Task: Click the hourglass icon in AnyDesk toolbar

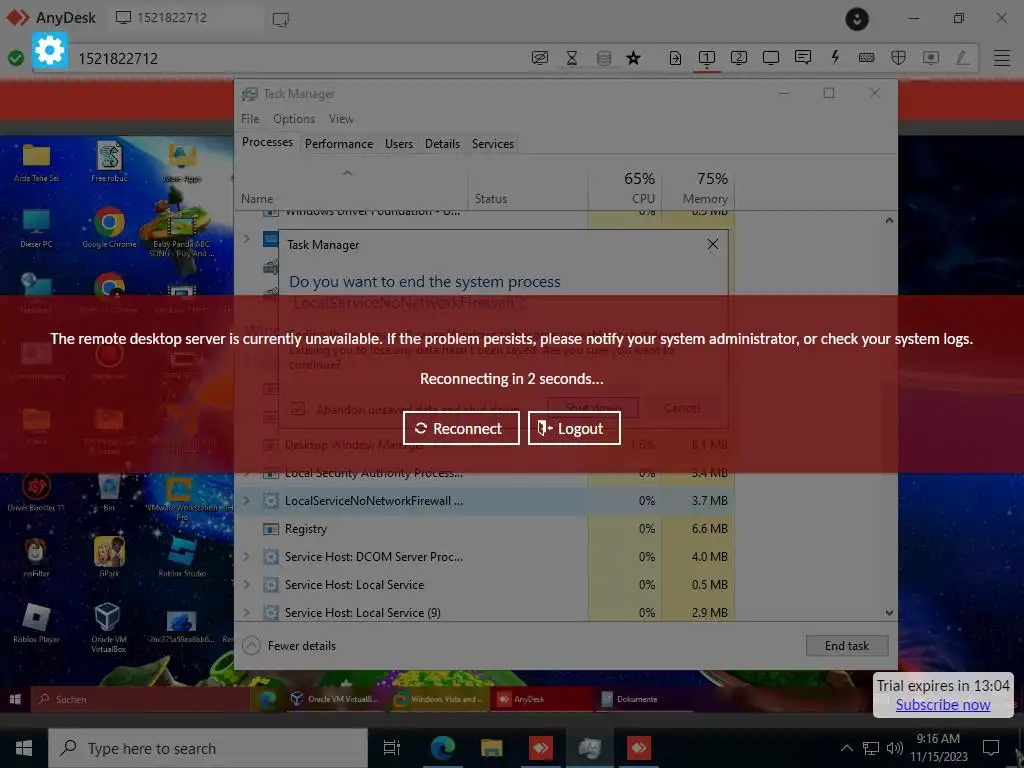Action: pyautogui.click(x=571, y=58)
